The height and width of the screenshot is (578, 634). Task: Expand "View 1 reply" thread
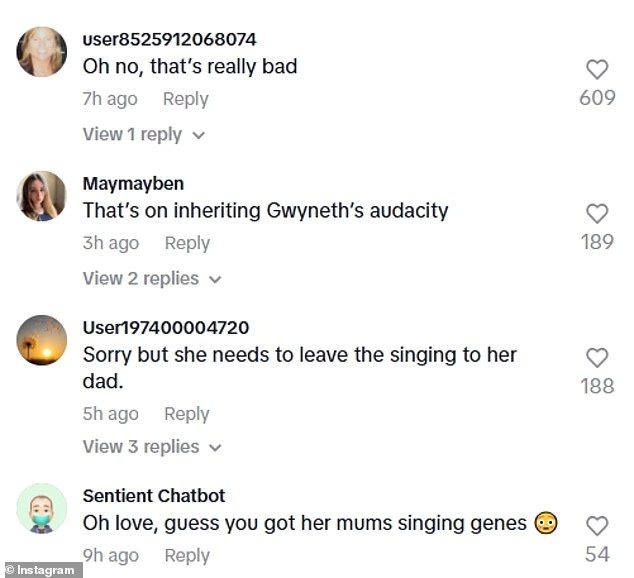pos(143,134)
